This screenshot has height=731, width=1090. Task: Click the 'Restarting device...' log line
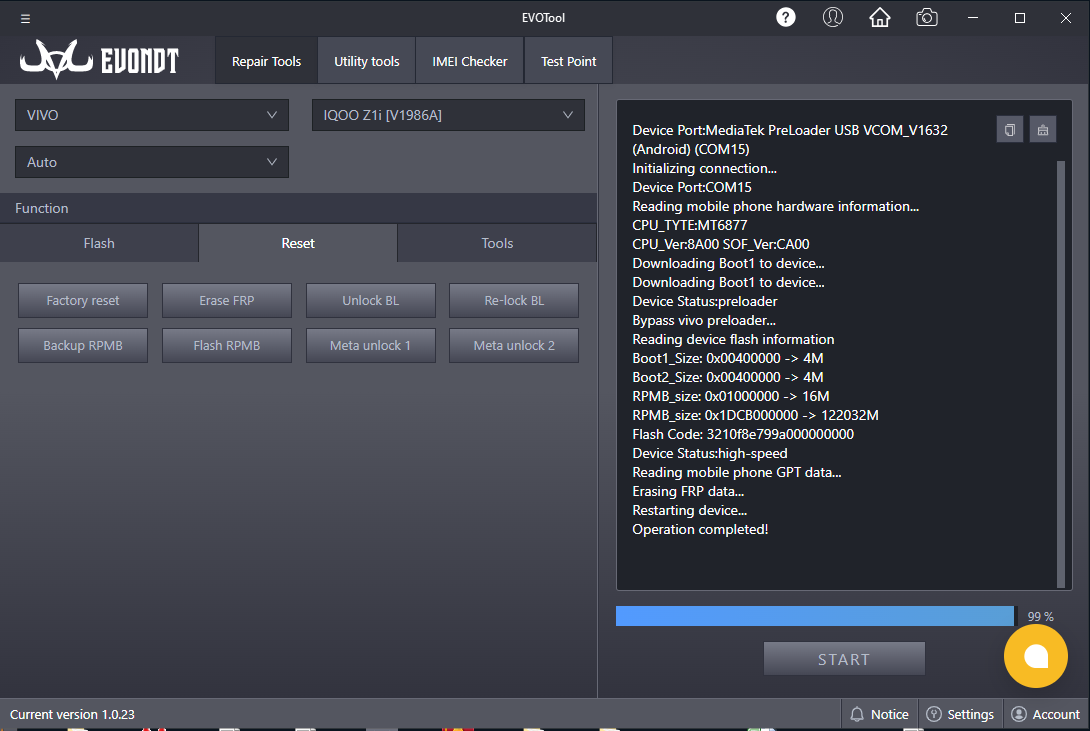coord(690,510)
